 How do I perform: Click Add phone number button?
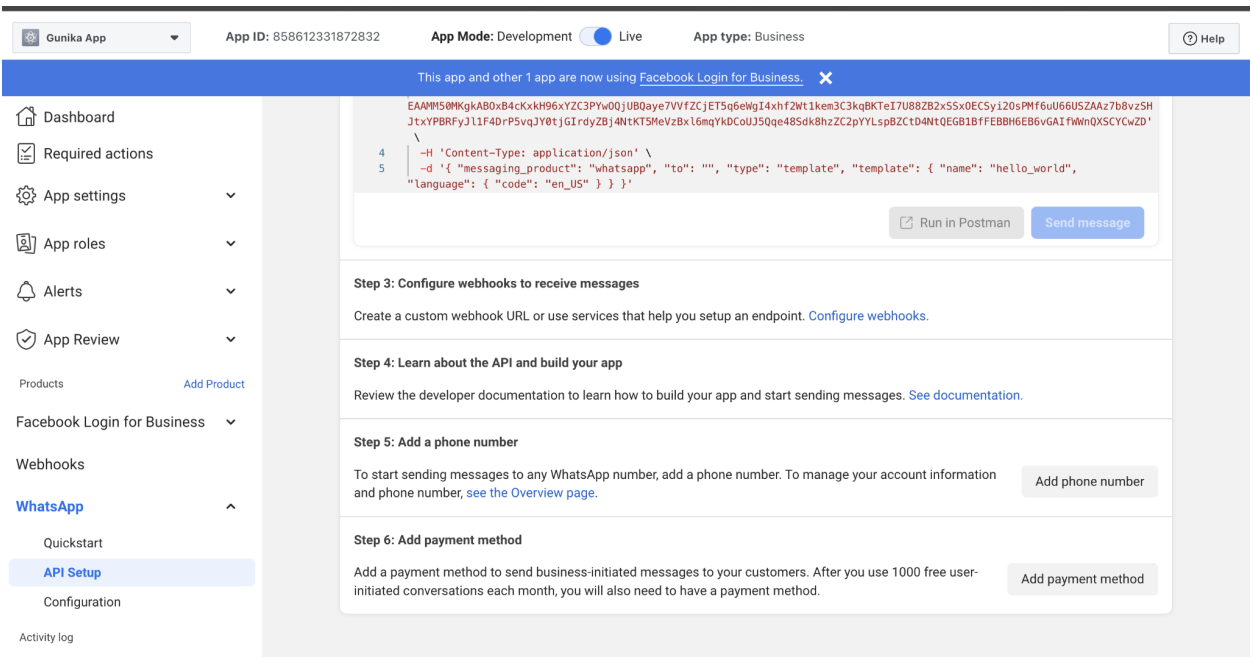[x=1089, y=481]
